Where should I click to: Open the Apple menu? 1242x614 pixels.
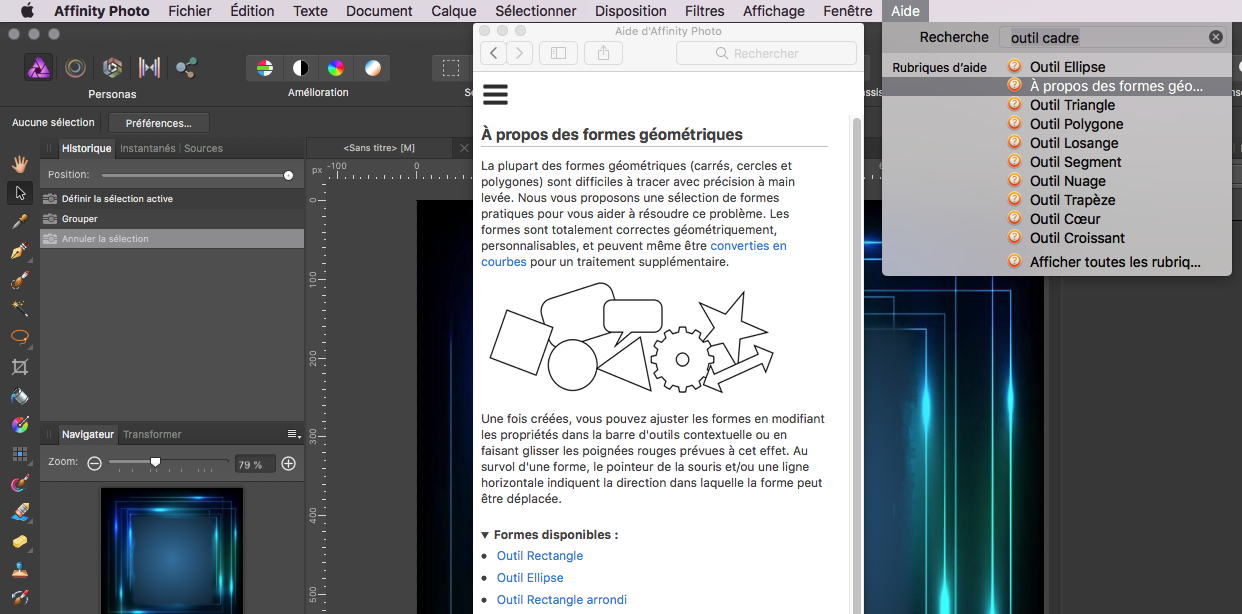tap(27, 11)
